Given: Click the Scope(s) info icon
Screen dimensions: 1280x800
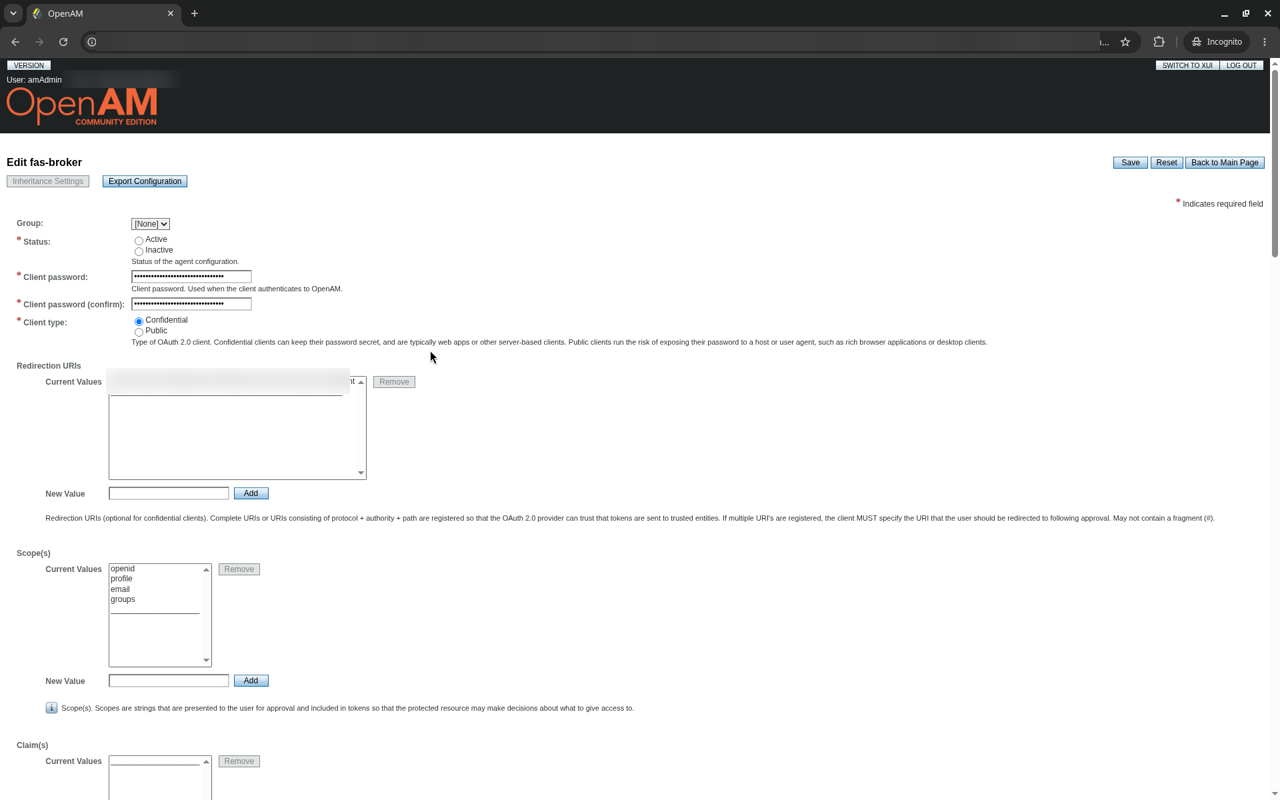Looking at the screenshot, I should [51, 708].
